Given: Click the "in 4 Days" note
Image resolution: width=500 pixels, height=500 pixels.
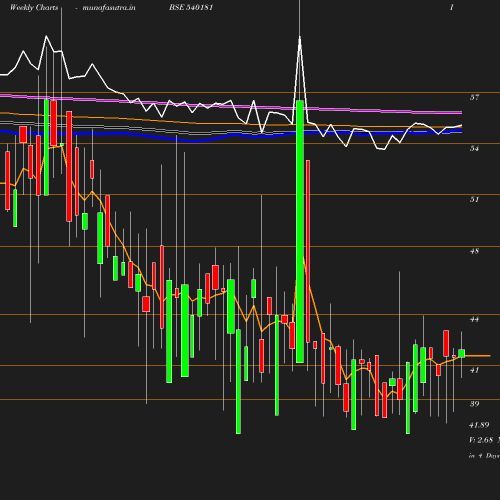Looking at the screenshot, I should [484, 456].
